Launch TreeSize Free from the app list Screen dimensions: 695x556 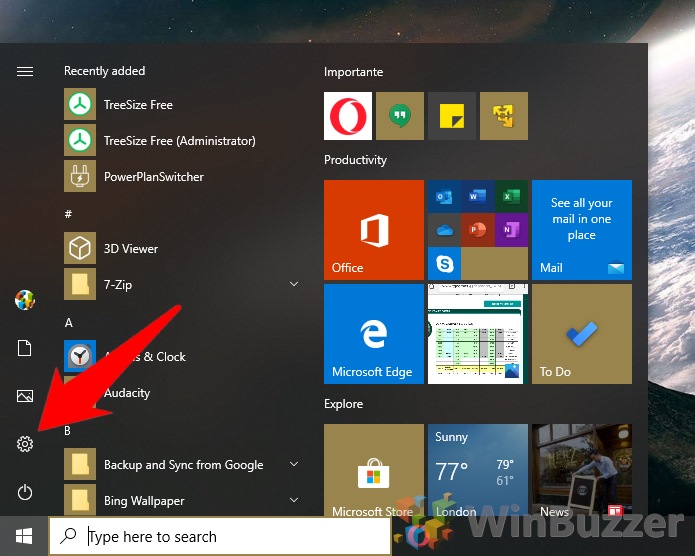coord(182,104)
